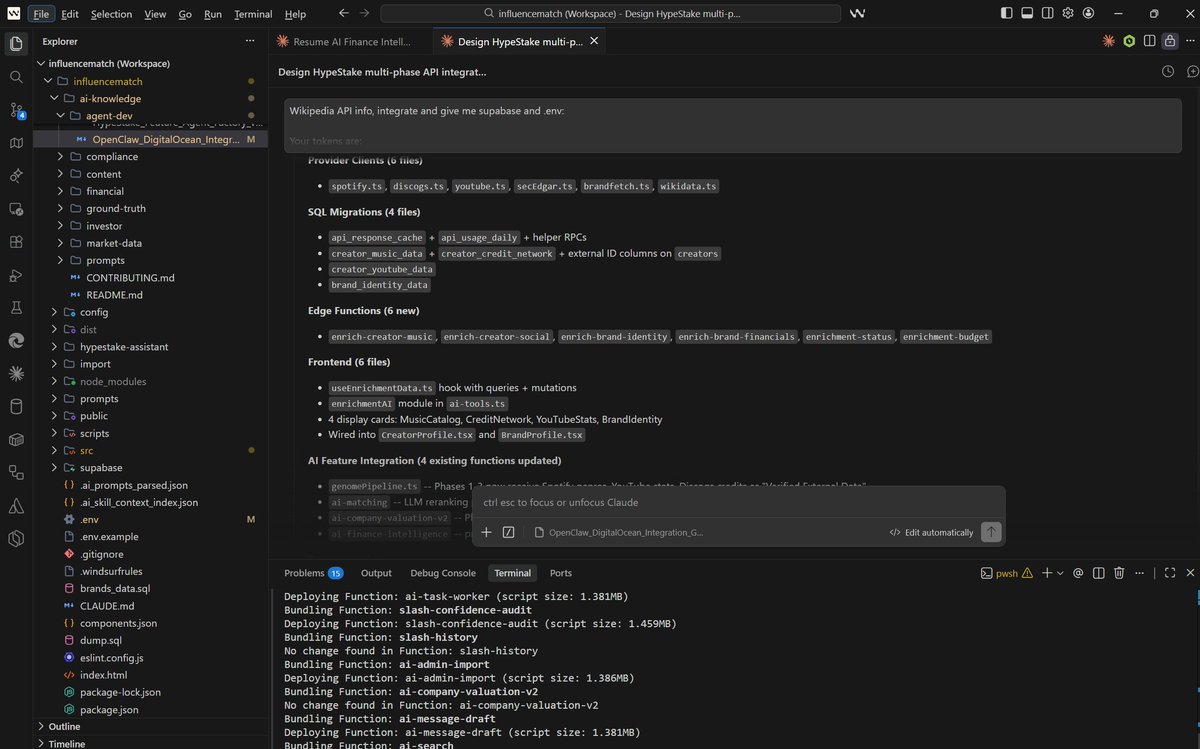The height and width of the screenshot is (749, 1200).
Task: Toggle secondary side bar visibility
Action: click(1047, 14)
